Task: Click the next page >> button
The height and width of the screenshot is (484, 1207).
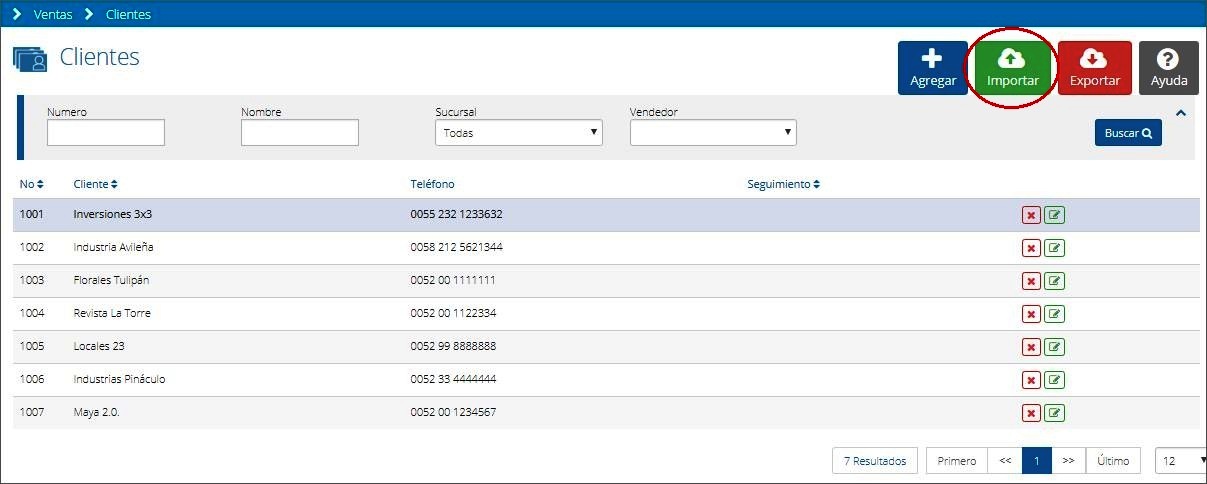Action: [x=1068, y=461]
